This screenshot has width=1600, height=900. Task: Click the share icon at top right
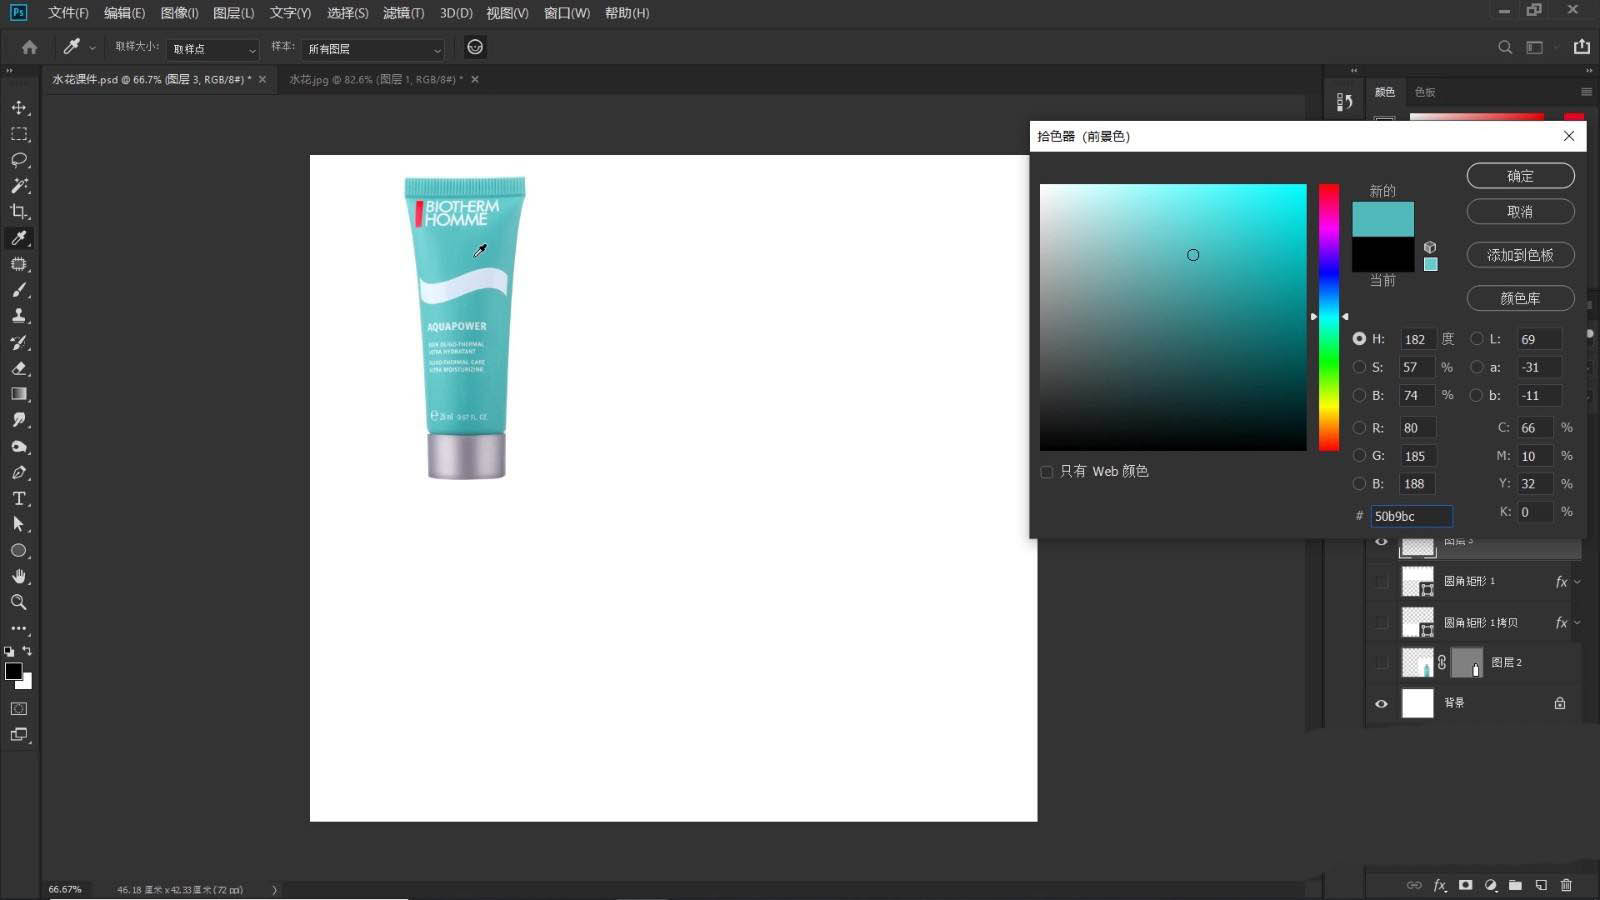1581,47
